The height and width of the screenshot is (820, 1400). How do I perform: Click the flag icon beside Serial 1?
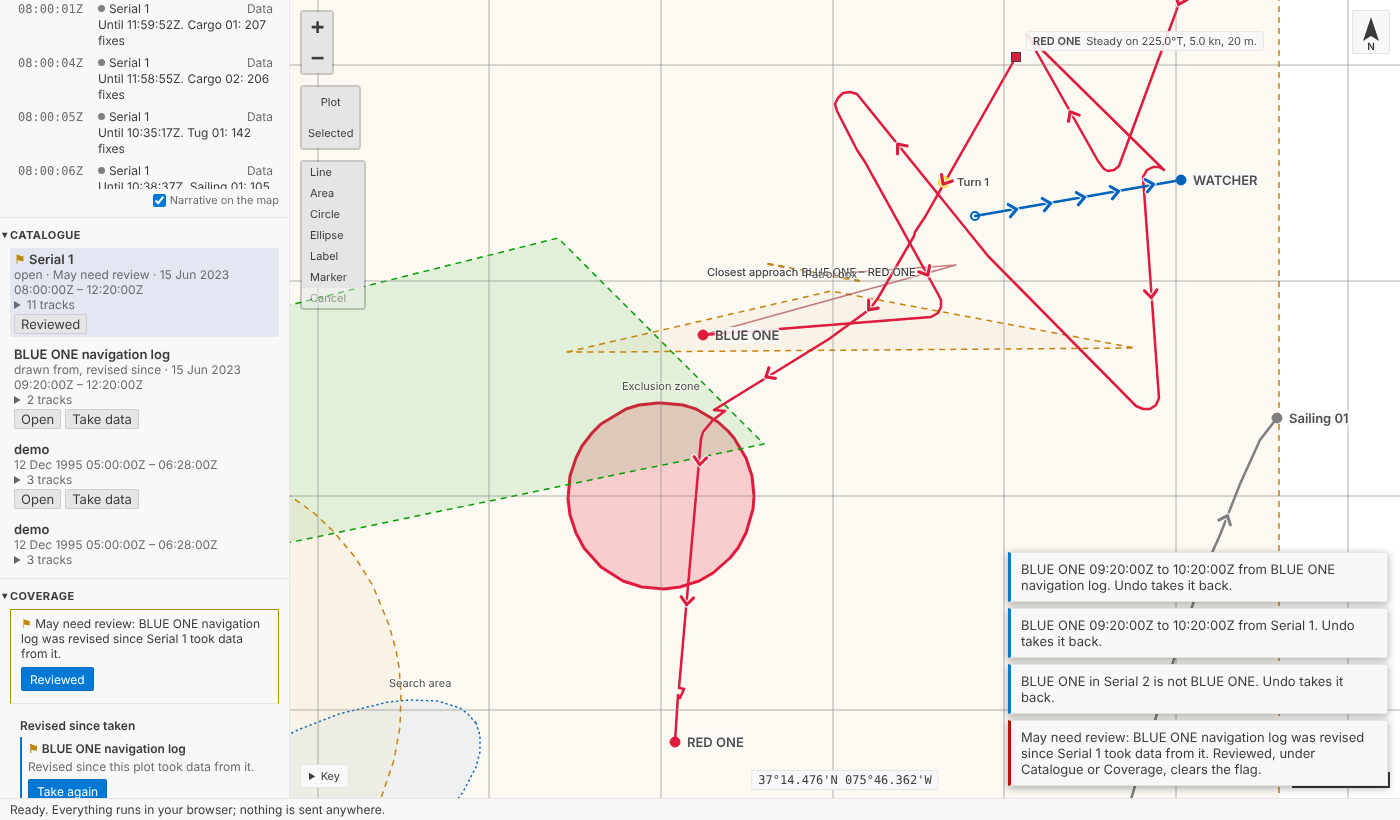[20, 259]
